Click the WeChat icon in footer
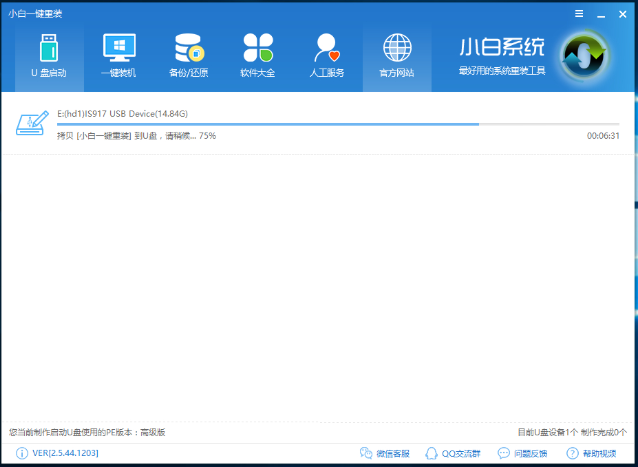Viewport: 638px width, 467px height. [x=366, y=453]
